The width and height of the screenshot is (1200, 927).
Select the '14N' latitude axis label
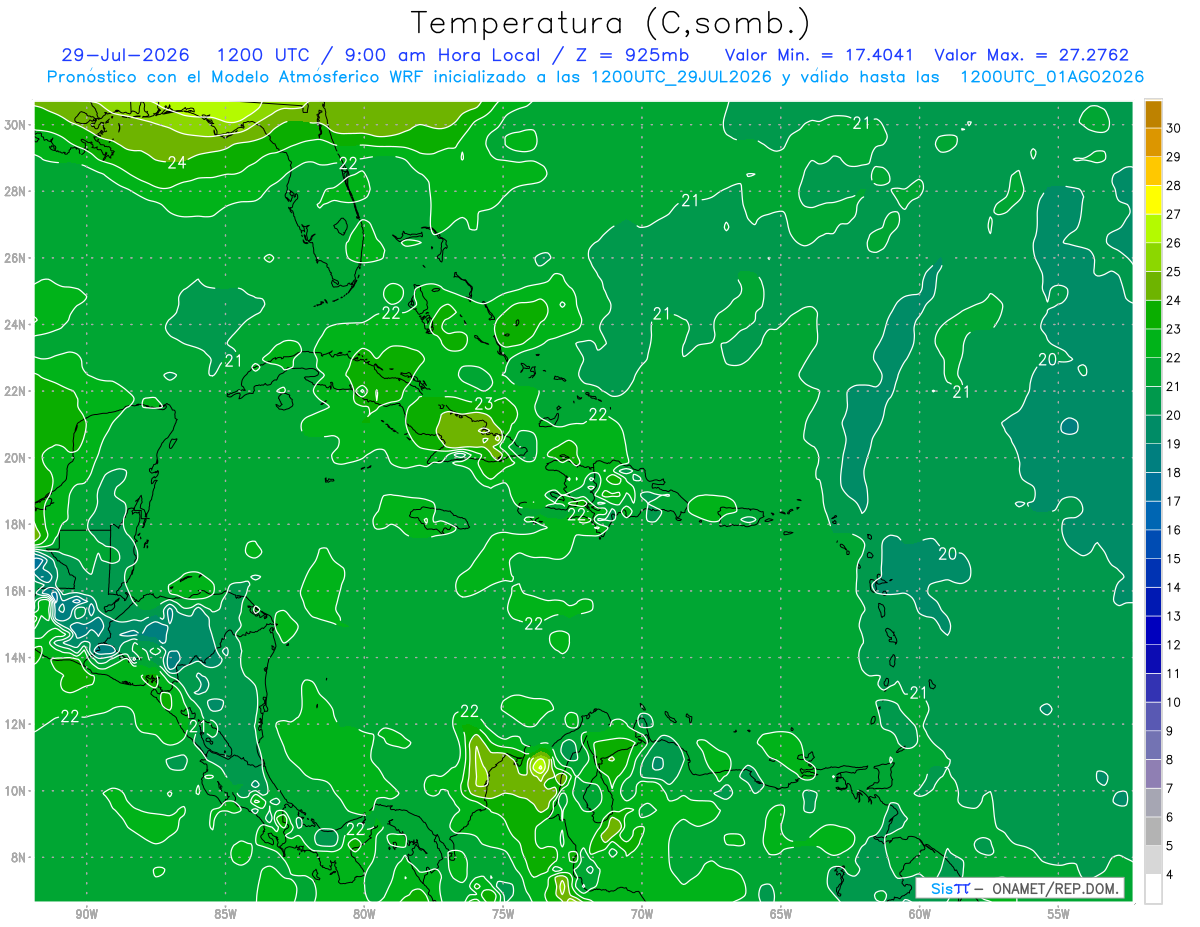(x=17, y=658)
